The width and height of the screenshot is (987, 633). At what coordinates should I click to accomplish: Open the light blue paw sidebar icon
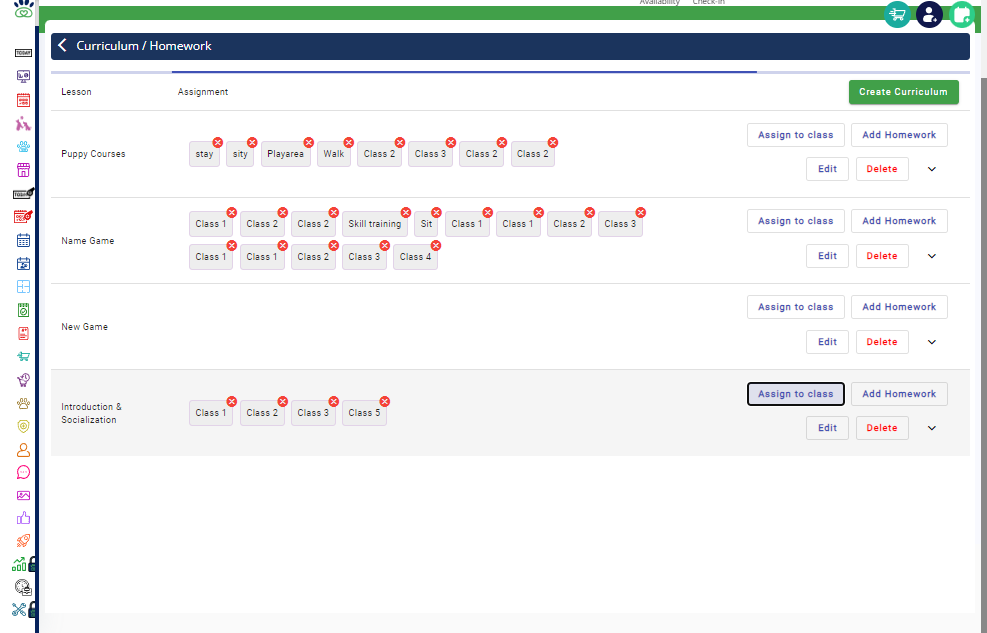(x=23, y=147)
